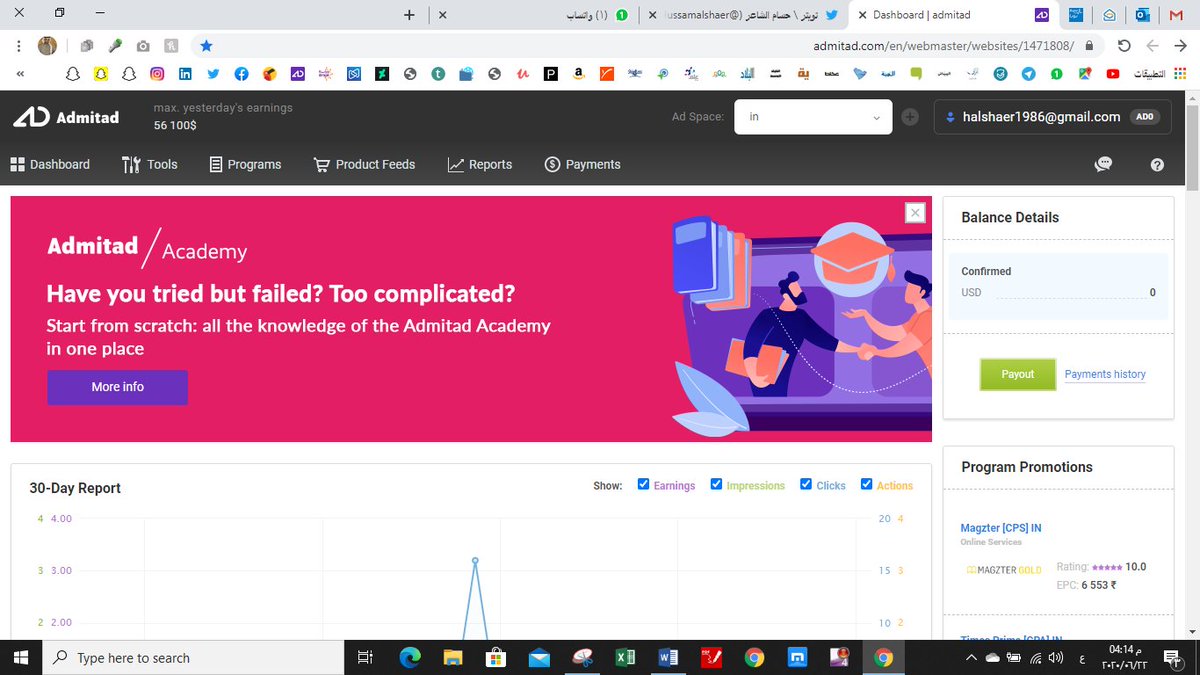Open the Twitter bird bookmark

click(213, 74)
